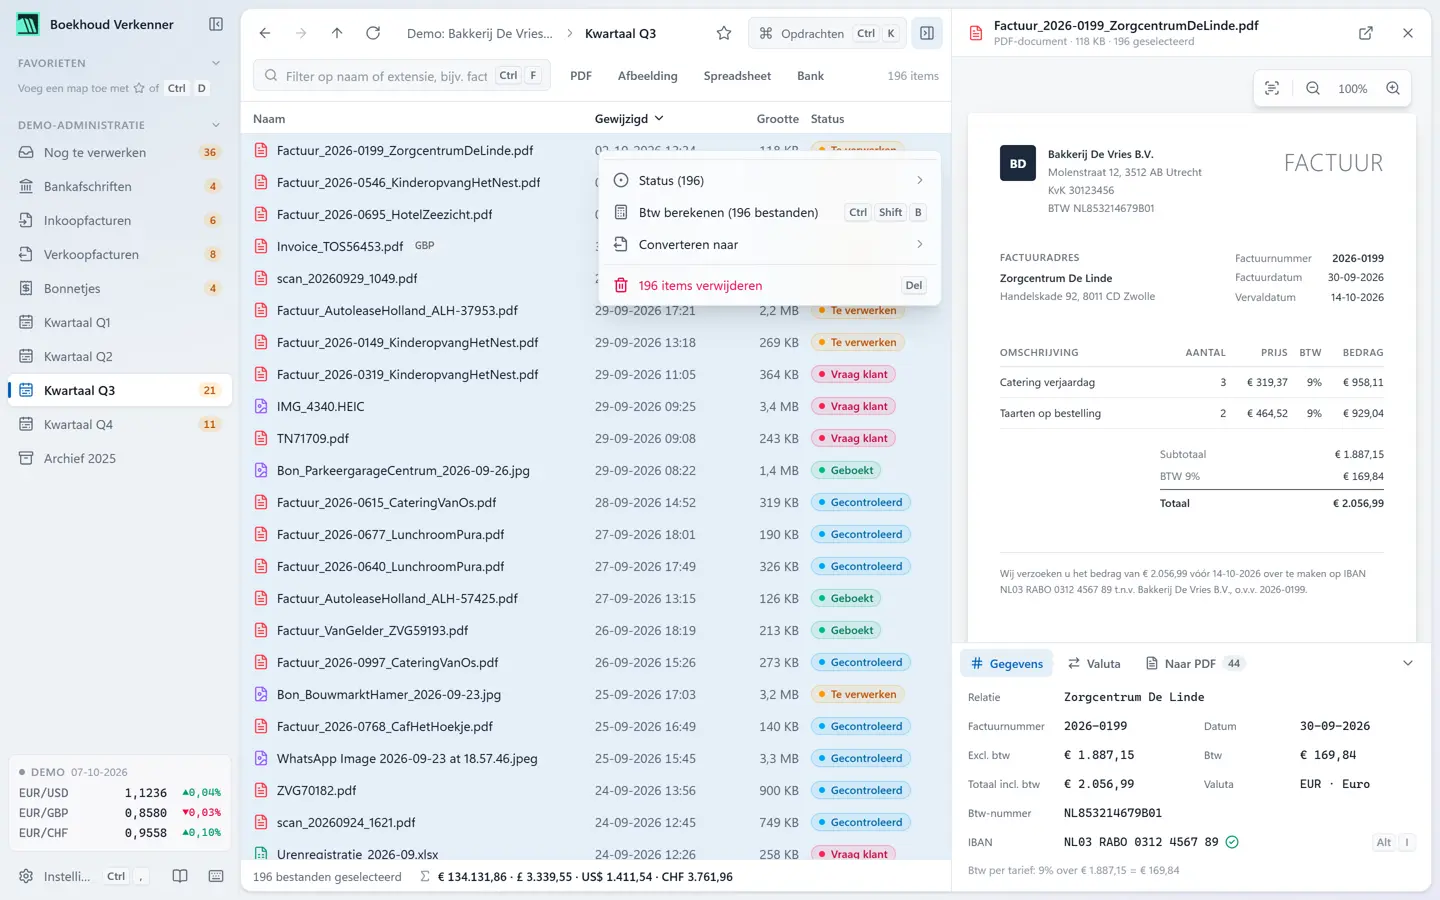The height and width of the screenshot is (900, 1440).
Task: Expand the Status (196) submenu
Action: point(769,180)
